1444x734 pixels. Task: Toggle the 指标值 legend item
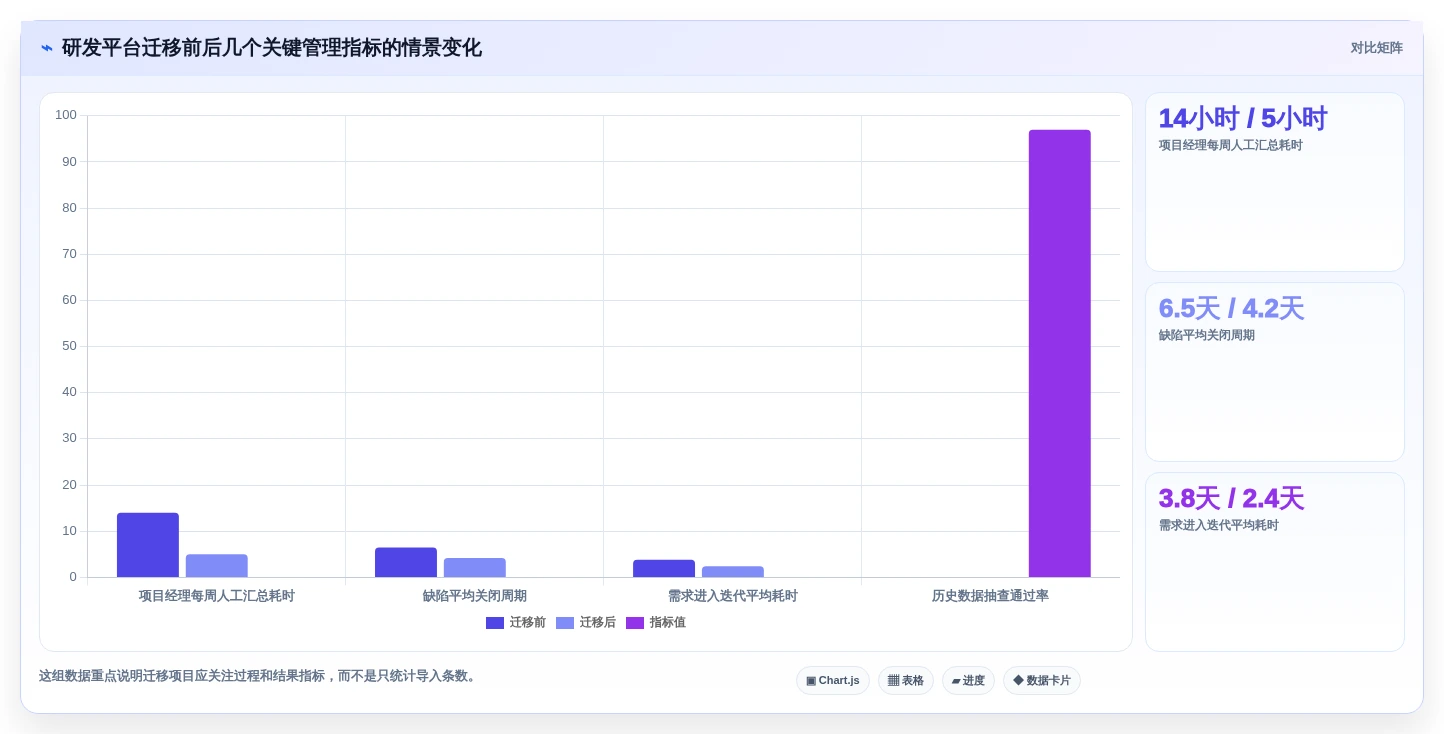pyautogui.click(x=656, y=622)
